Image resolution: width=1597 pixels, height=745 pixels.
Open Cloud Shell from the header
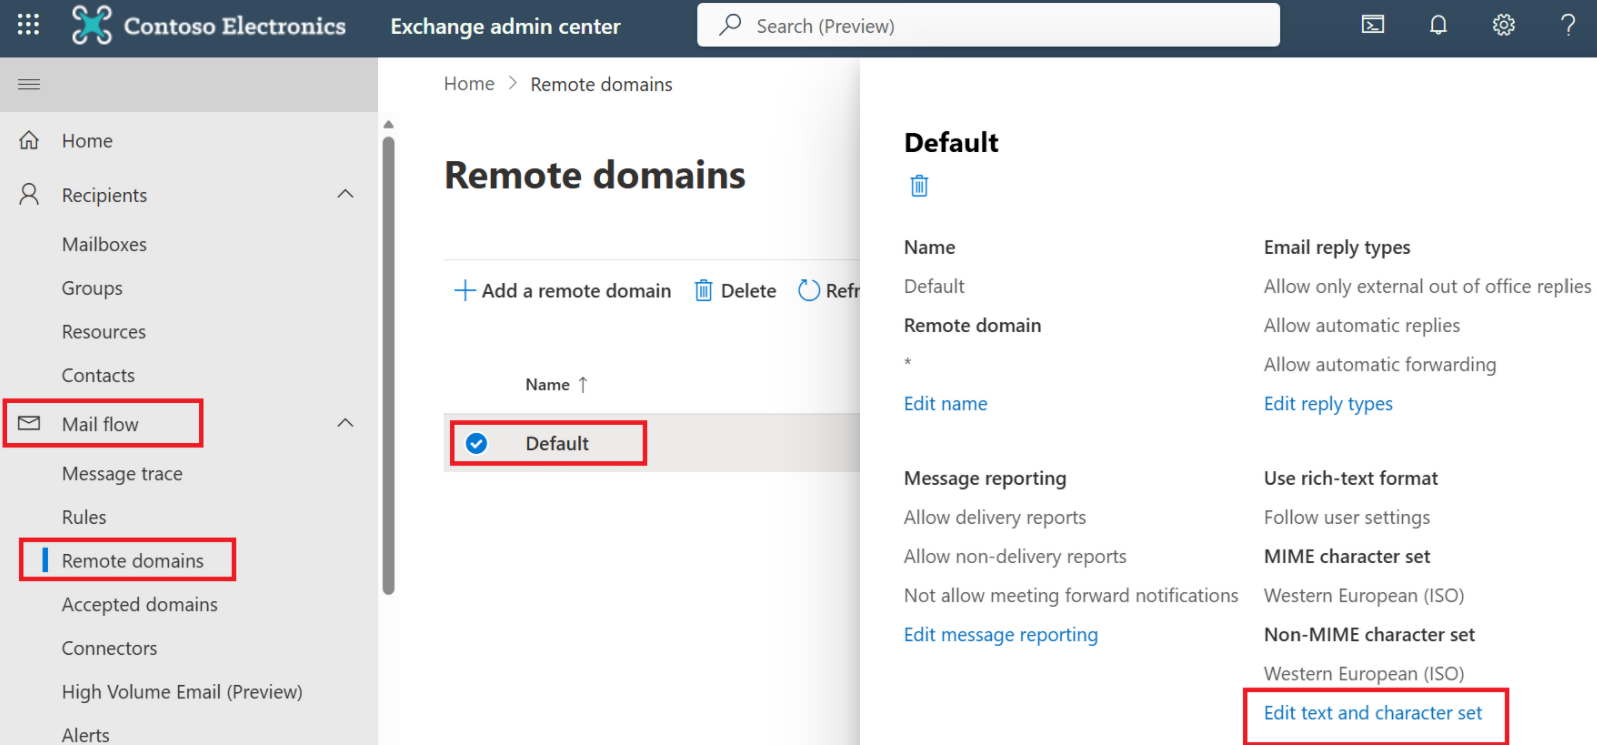(1373, 25)
